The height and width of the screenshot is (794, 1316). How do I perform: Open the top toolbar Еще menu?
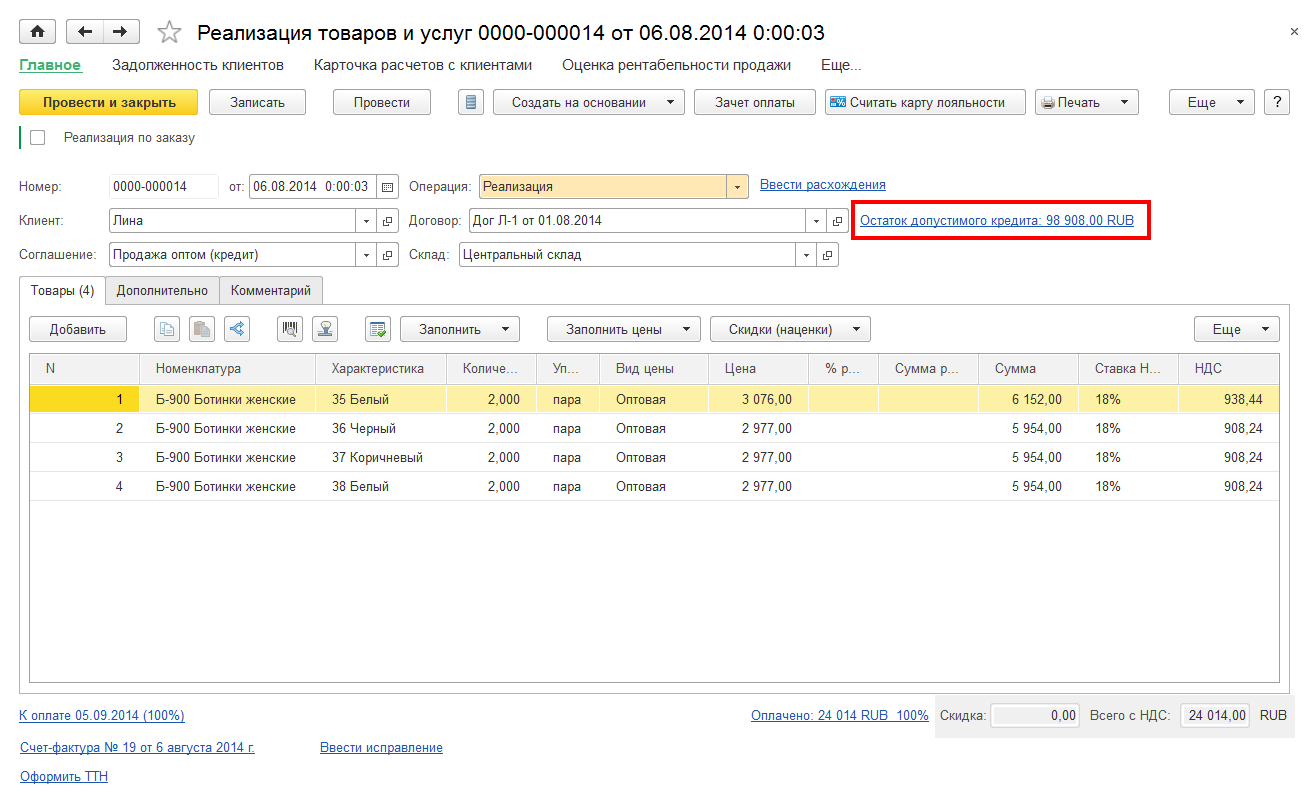point(1211,102)
